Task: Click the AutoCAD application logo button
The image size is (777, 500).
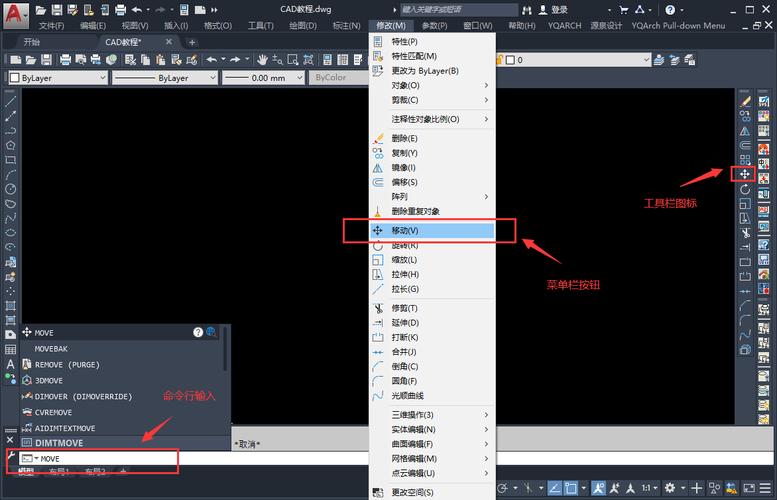Action: pyautogui.click(x=13, y=14)
